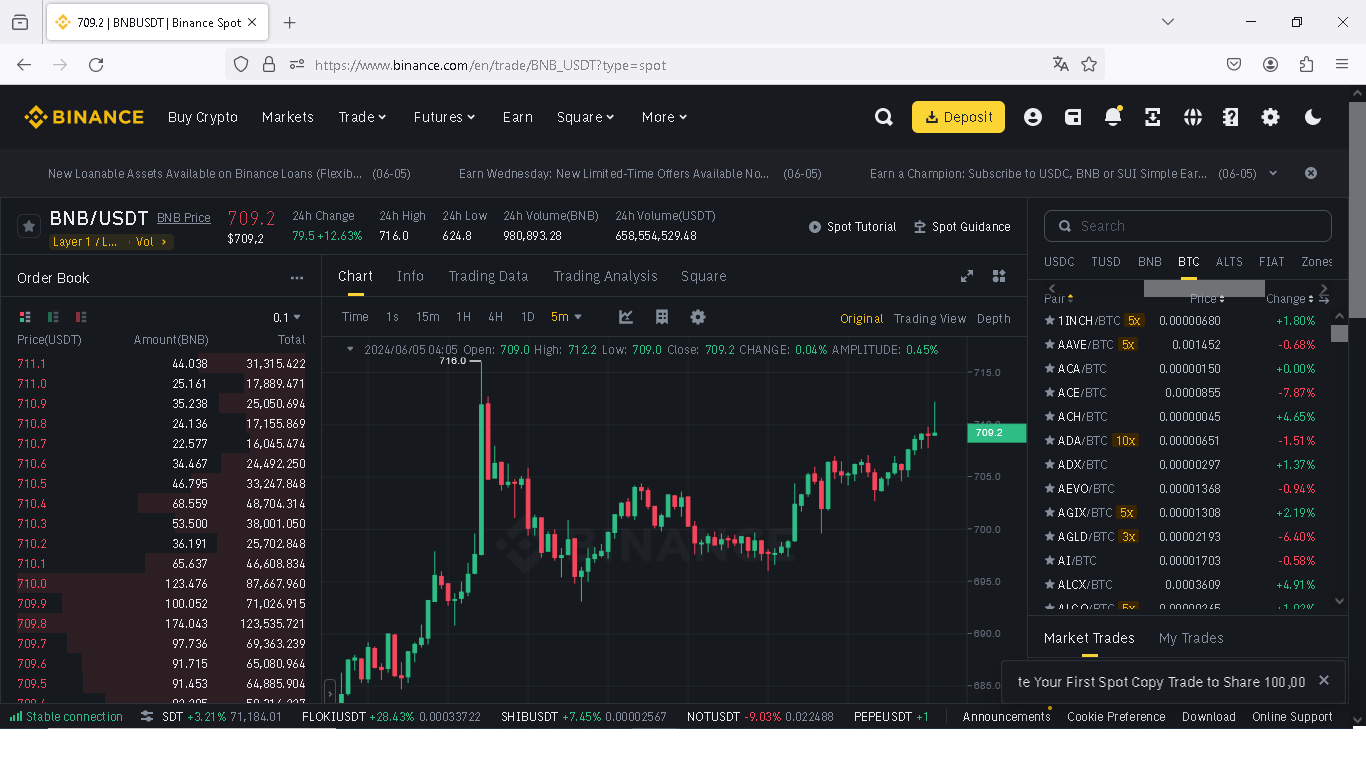Expand the Layer 1 / Vol tags
The width and height of the screenshot is (1366, 768).
point(111,242)
